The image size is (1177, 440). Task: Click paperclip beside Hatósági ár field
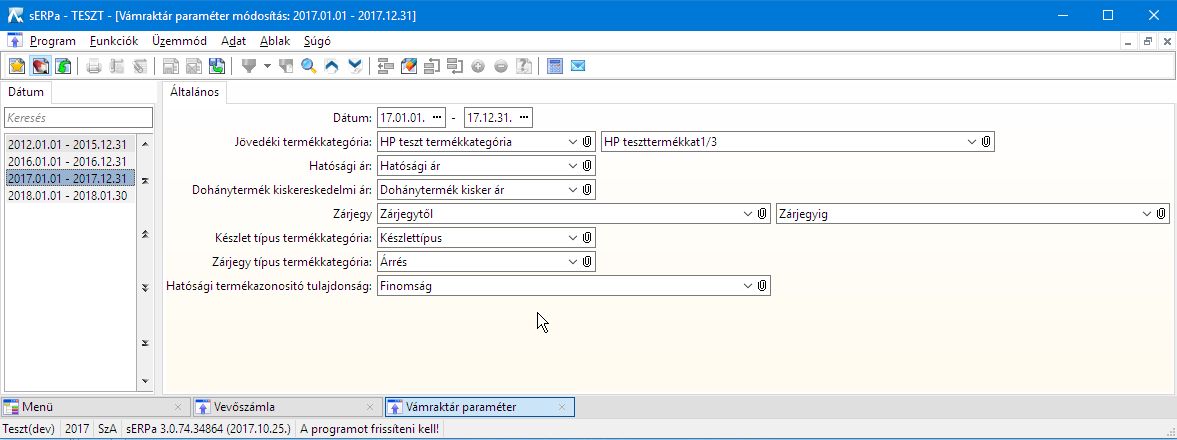point(588,166)
